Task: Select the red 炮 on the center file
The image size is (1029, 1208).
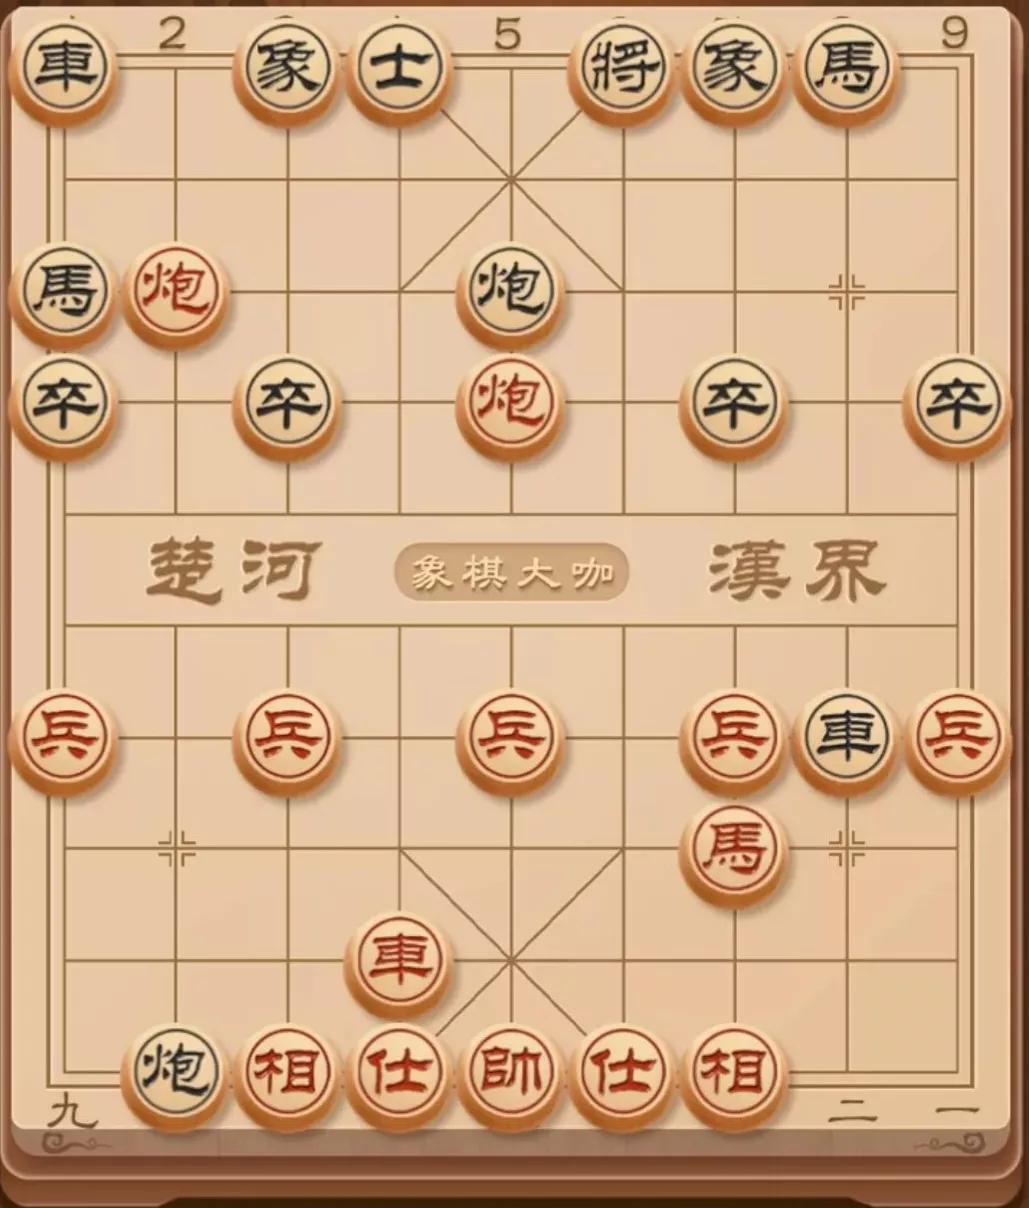Action: coord(511,406)
